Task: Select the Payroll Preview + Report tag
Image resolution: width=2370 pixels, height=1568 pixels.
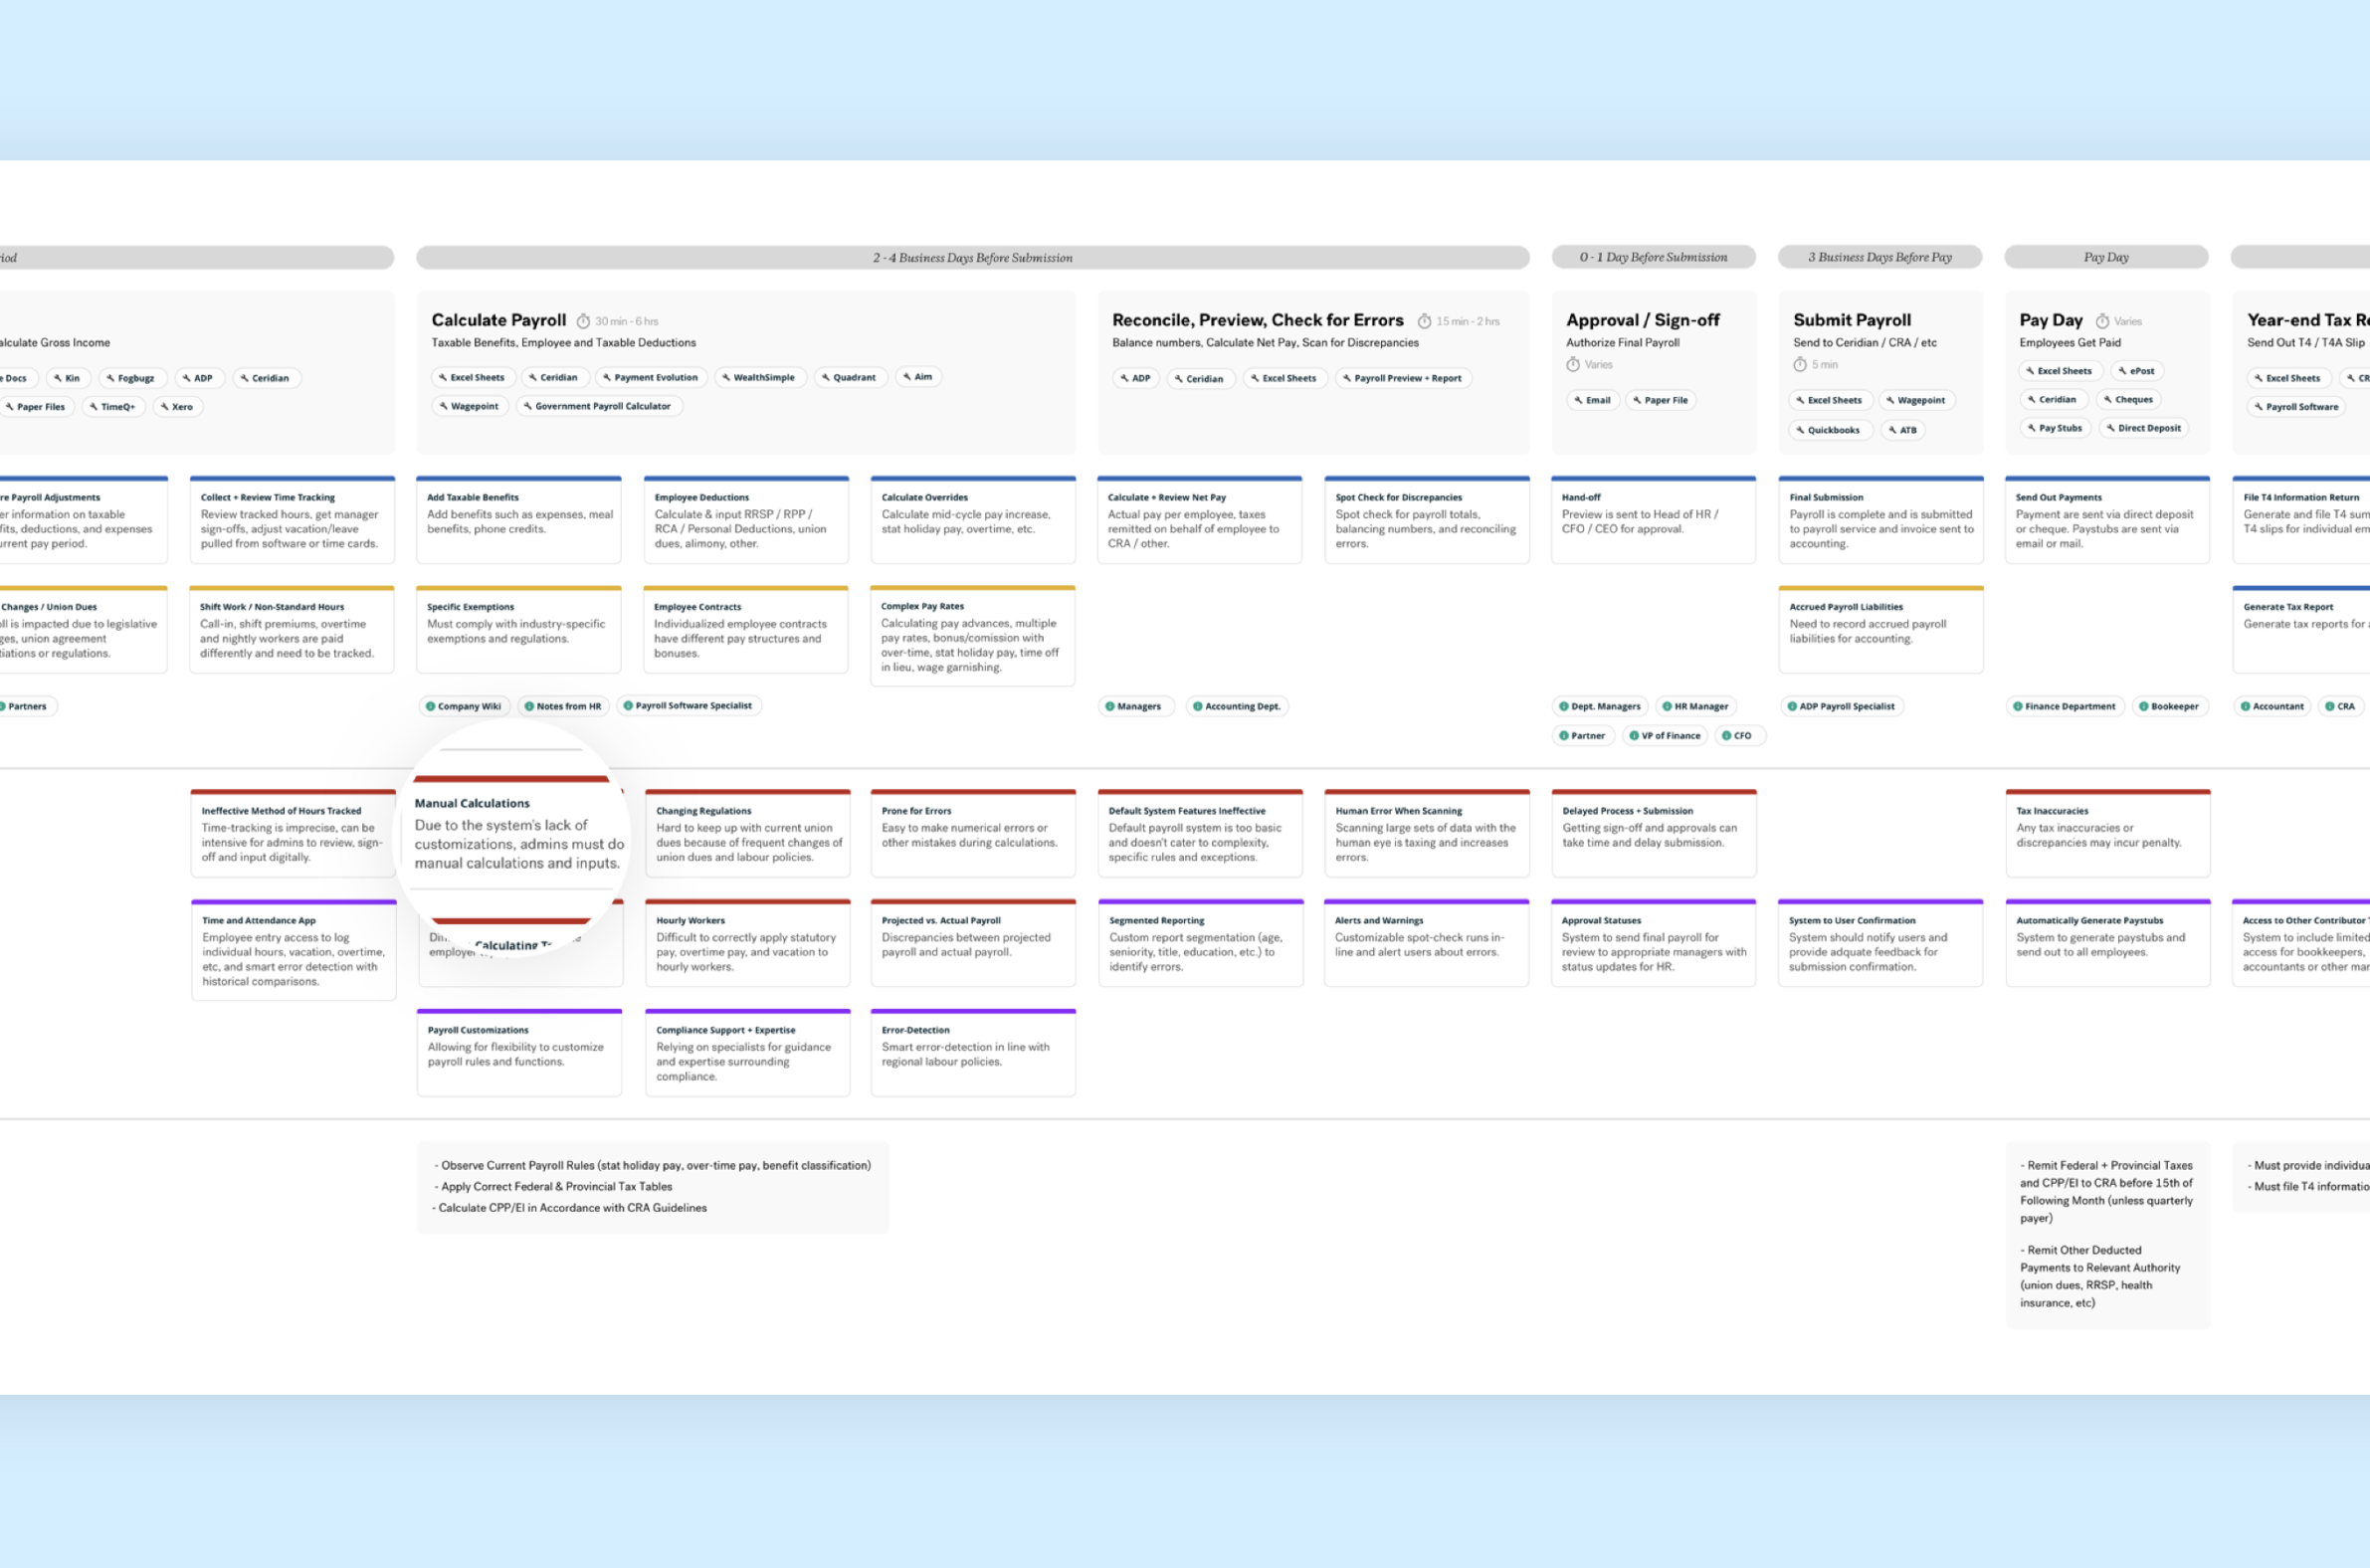Action: 1403,378
